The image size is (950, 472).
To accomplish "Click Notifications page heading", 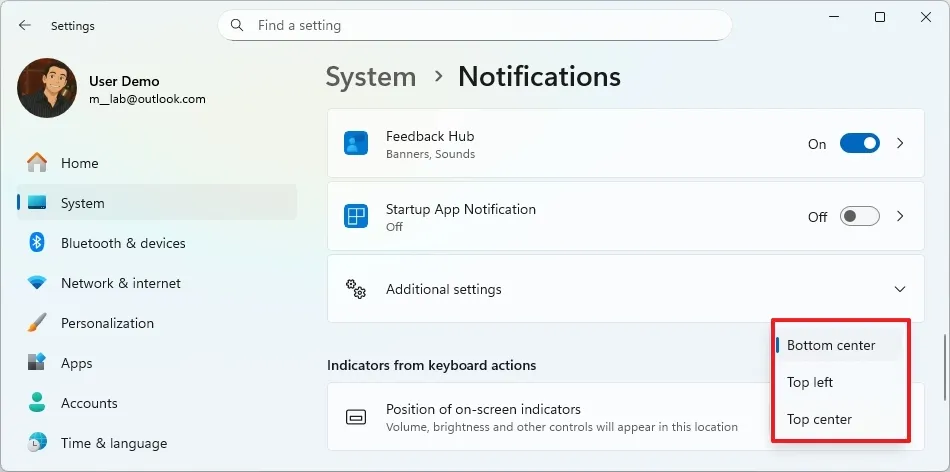I will (539, 77).
